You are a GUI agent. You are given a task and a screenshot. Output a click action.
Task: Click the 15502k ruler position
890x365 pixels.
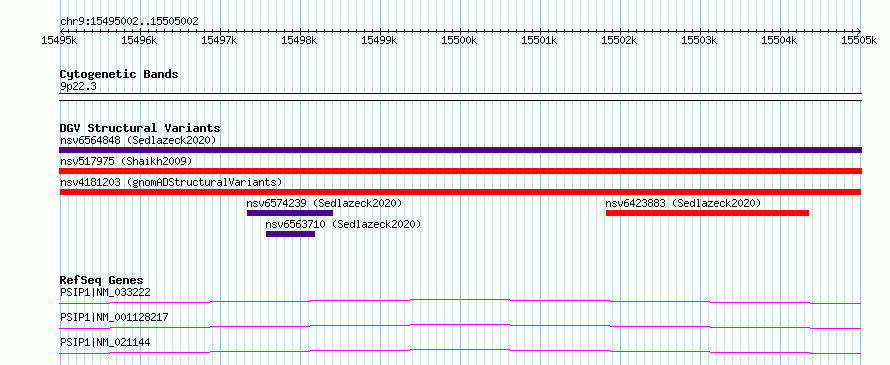(620, 40)
